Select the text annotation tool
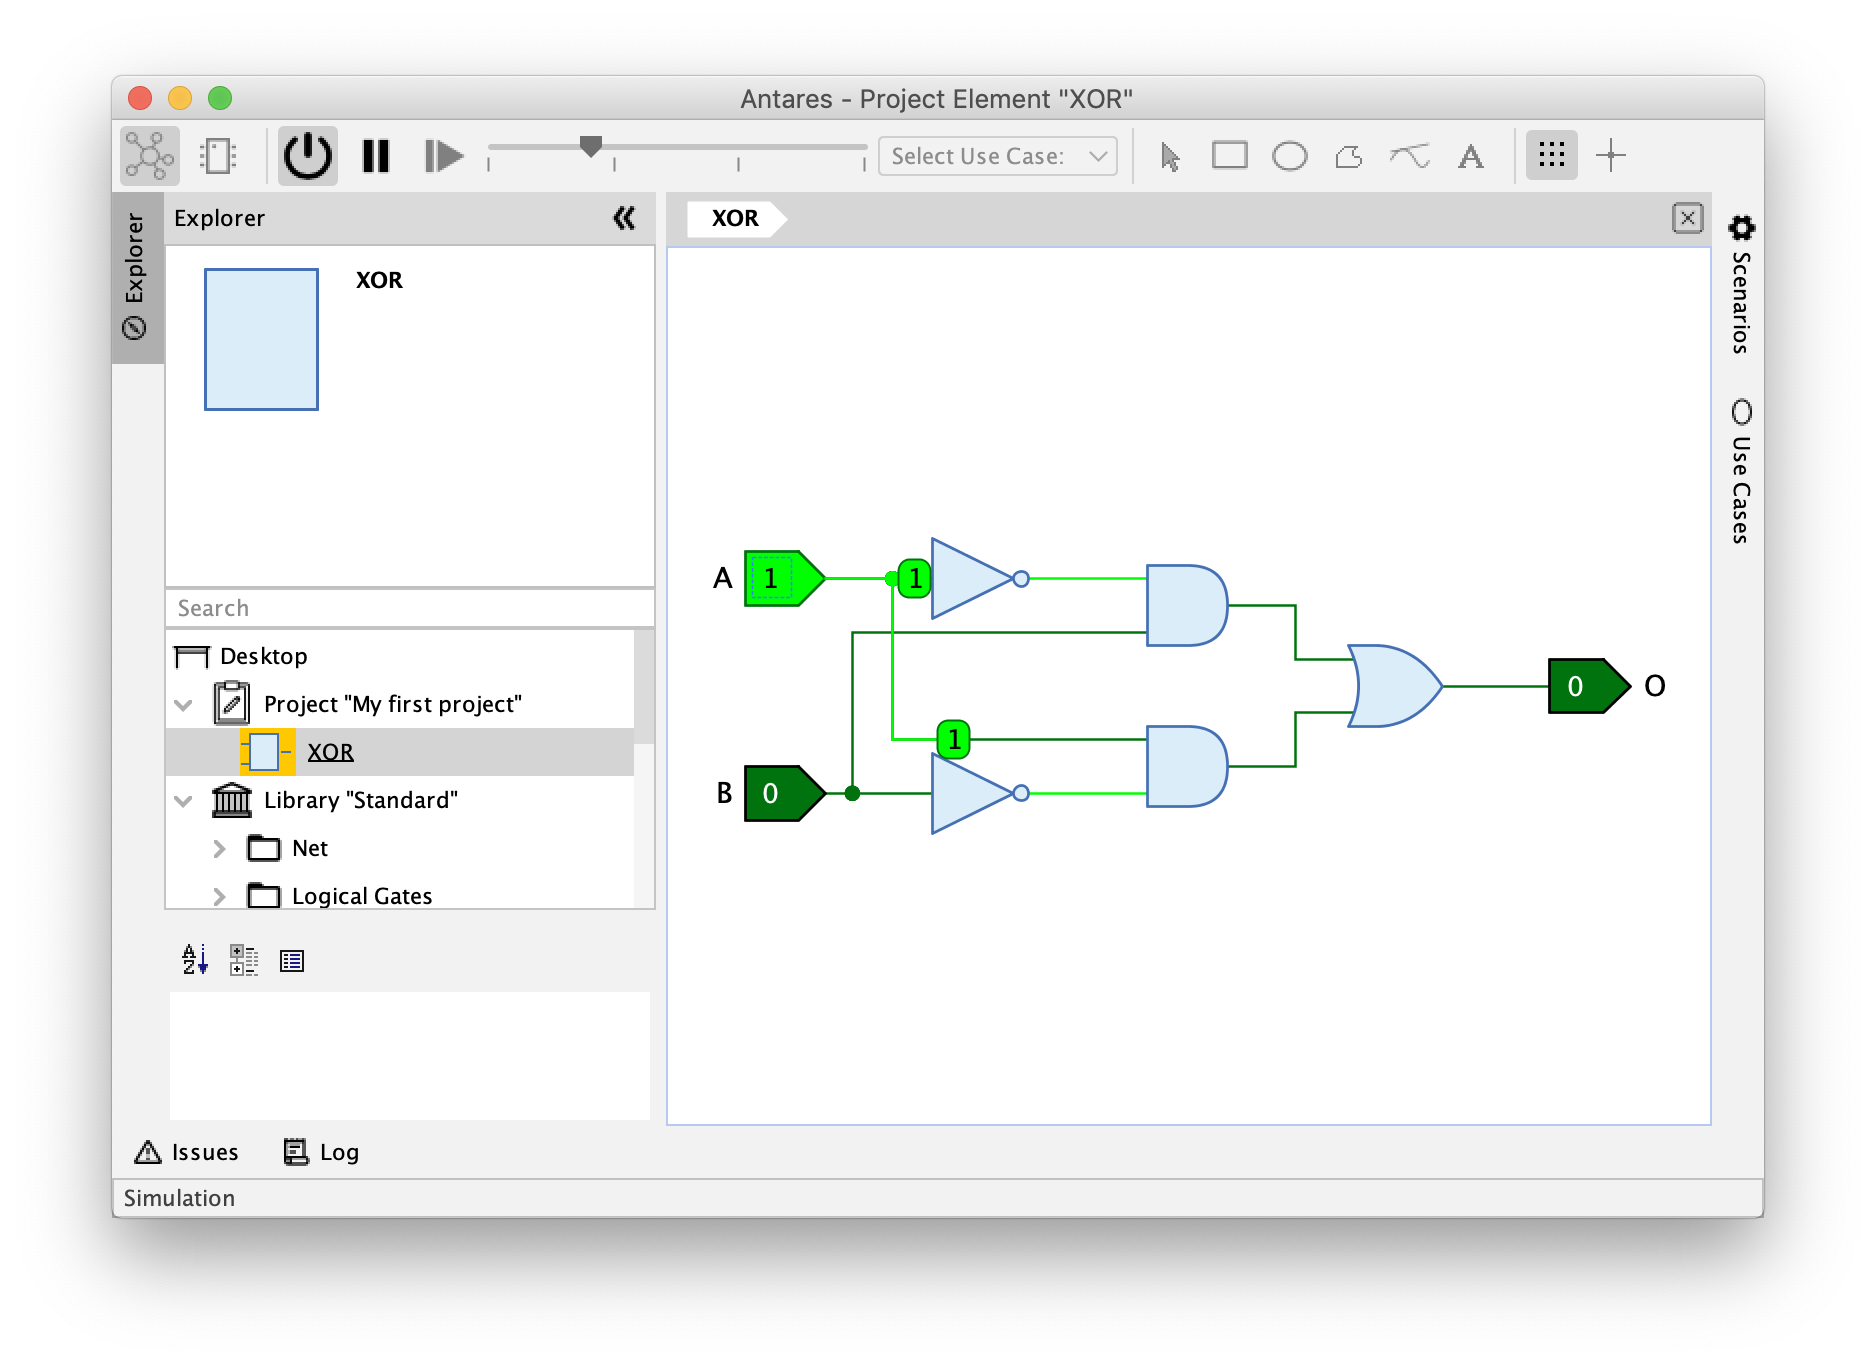Screen dimensions: 1876x1366 1470,156
